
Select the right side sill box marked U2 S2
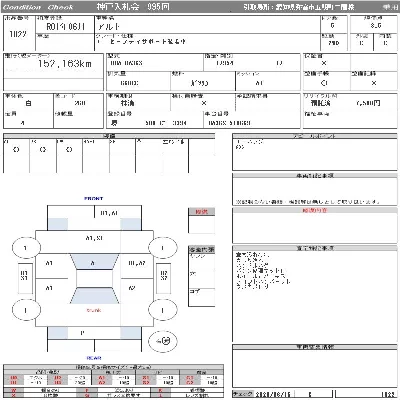point(163,278)
